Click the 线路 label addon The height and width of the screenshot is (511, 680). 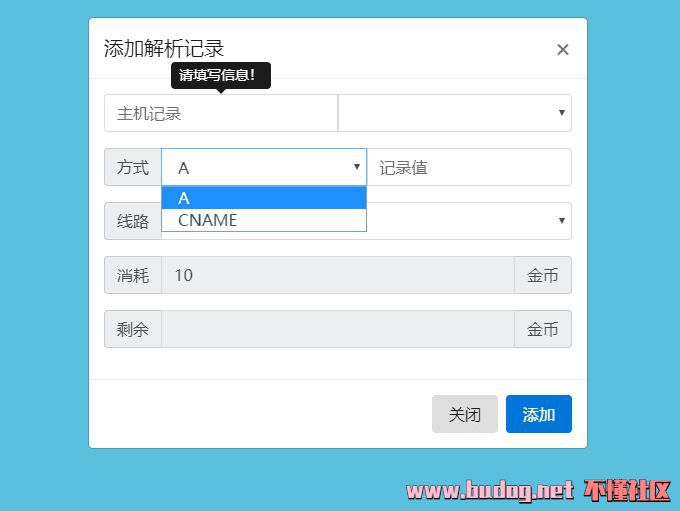(133, 221)
